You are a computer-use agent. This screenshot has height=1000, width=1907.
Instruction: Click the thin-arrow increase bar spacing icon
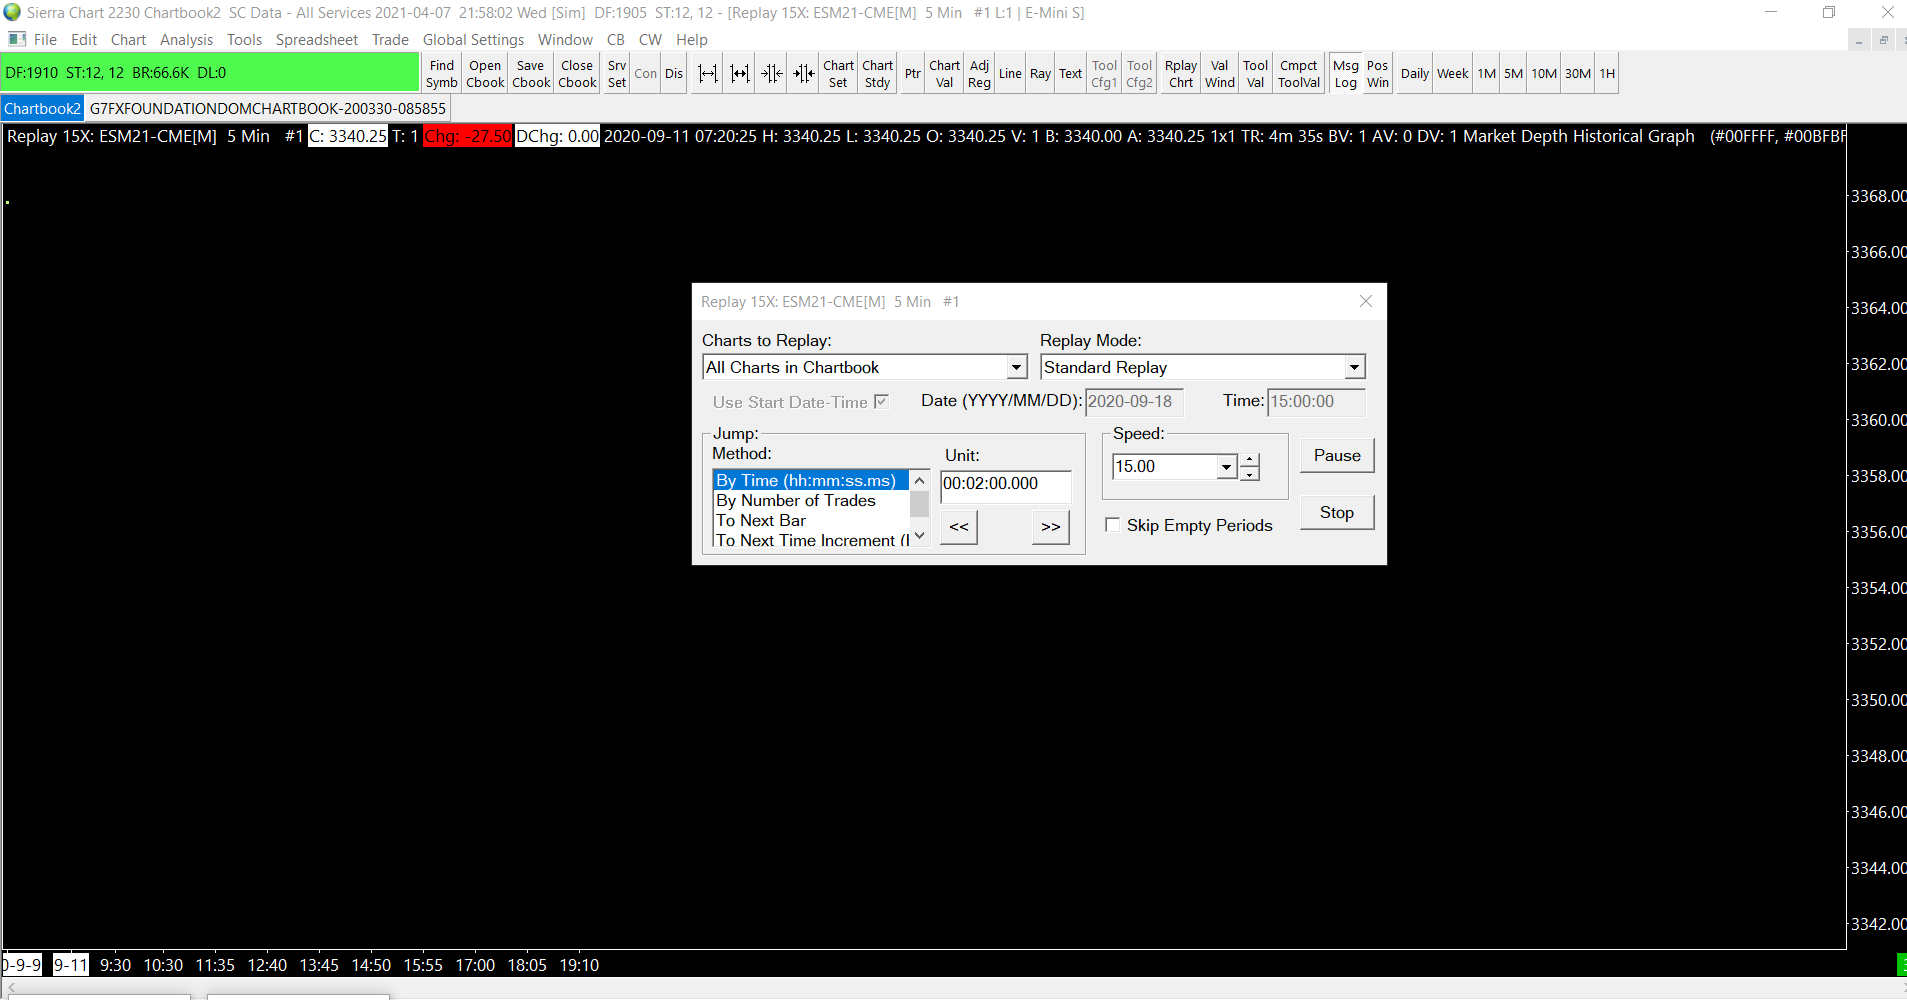pos(708,74)
